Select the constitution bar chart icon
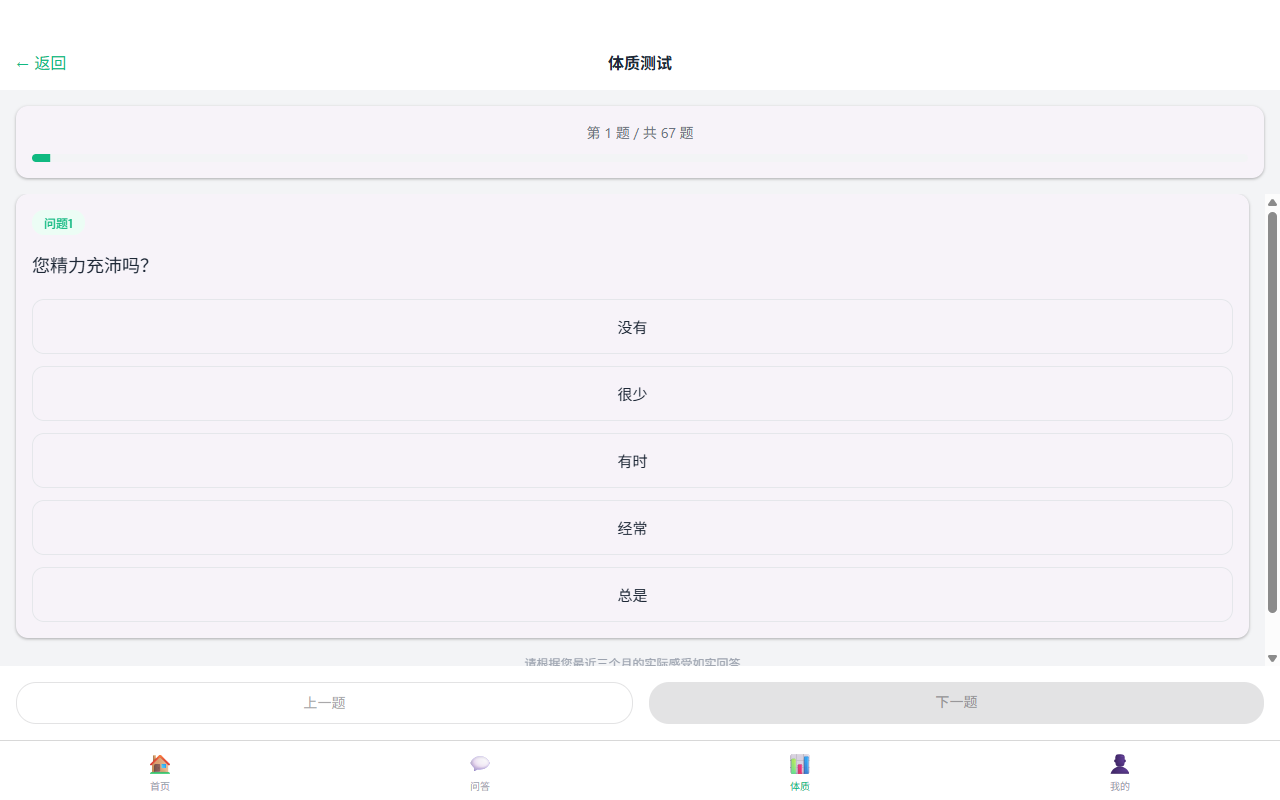The height and width of the screenshot is (800, 1280). pos(800,764)
